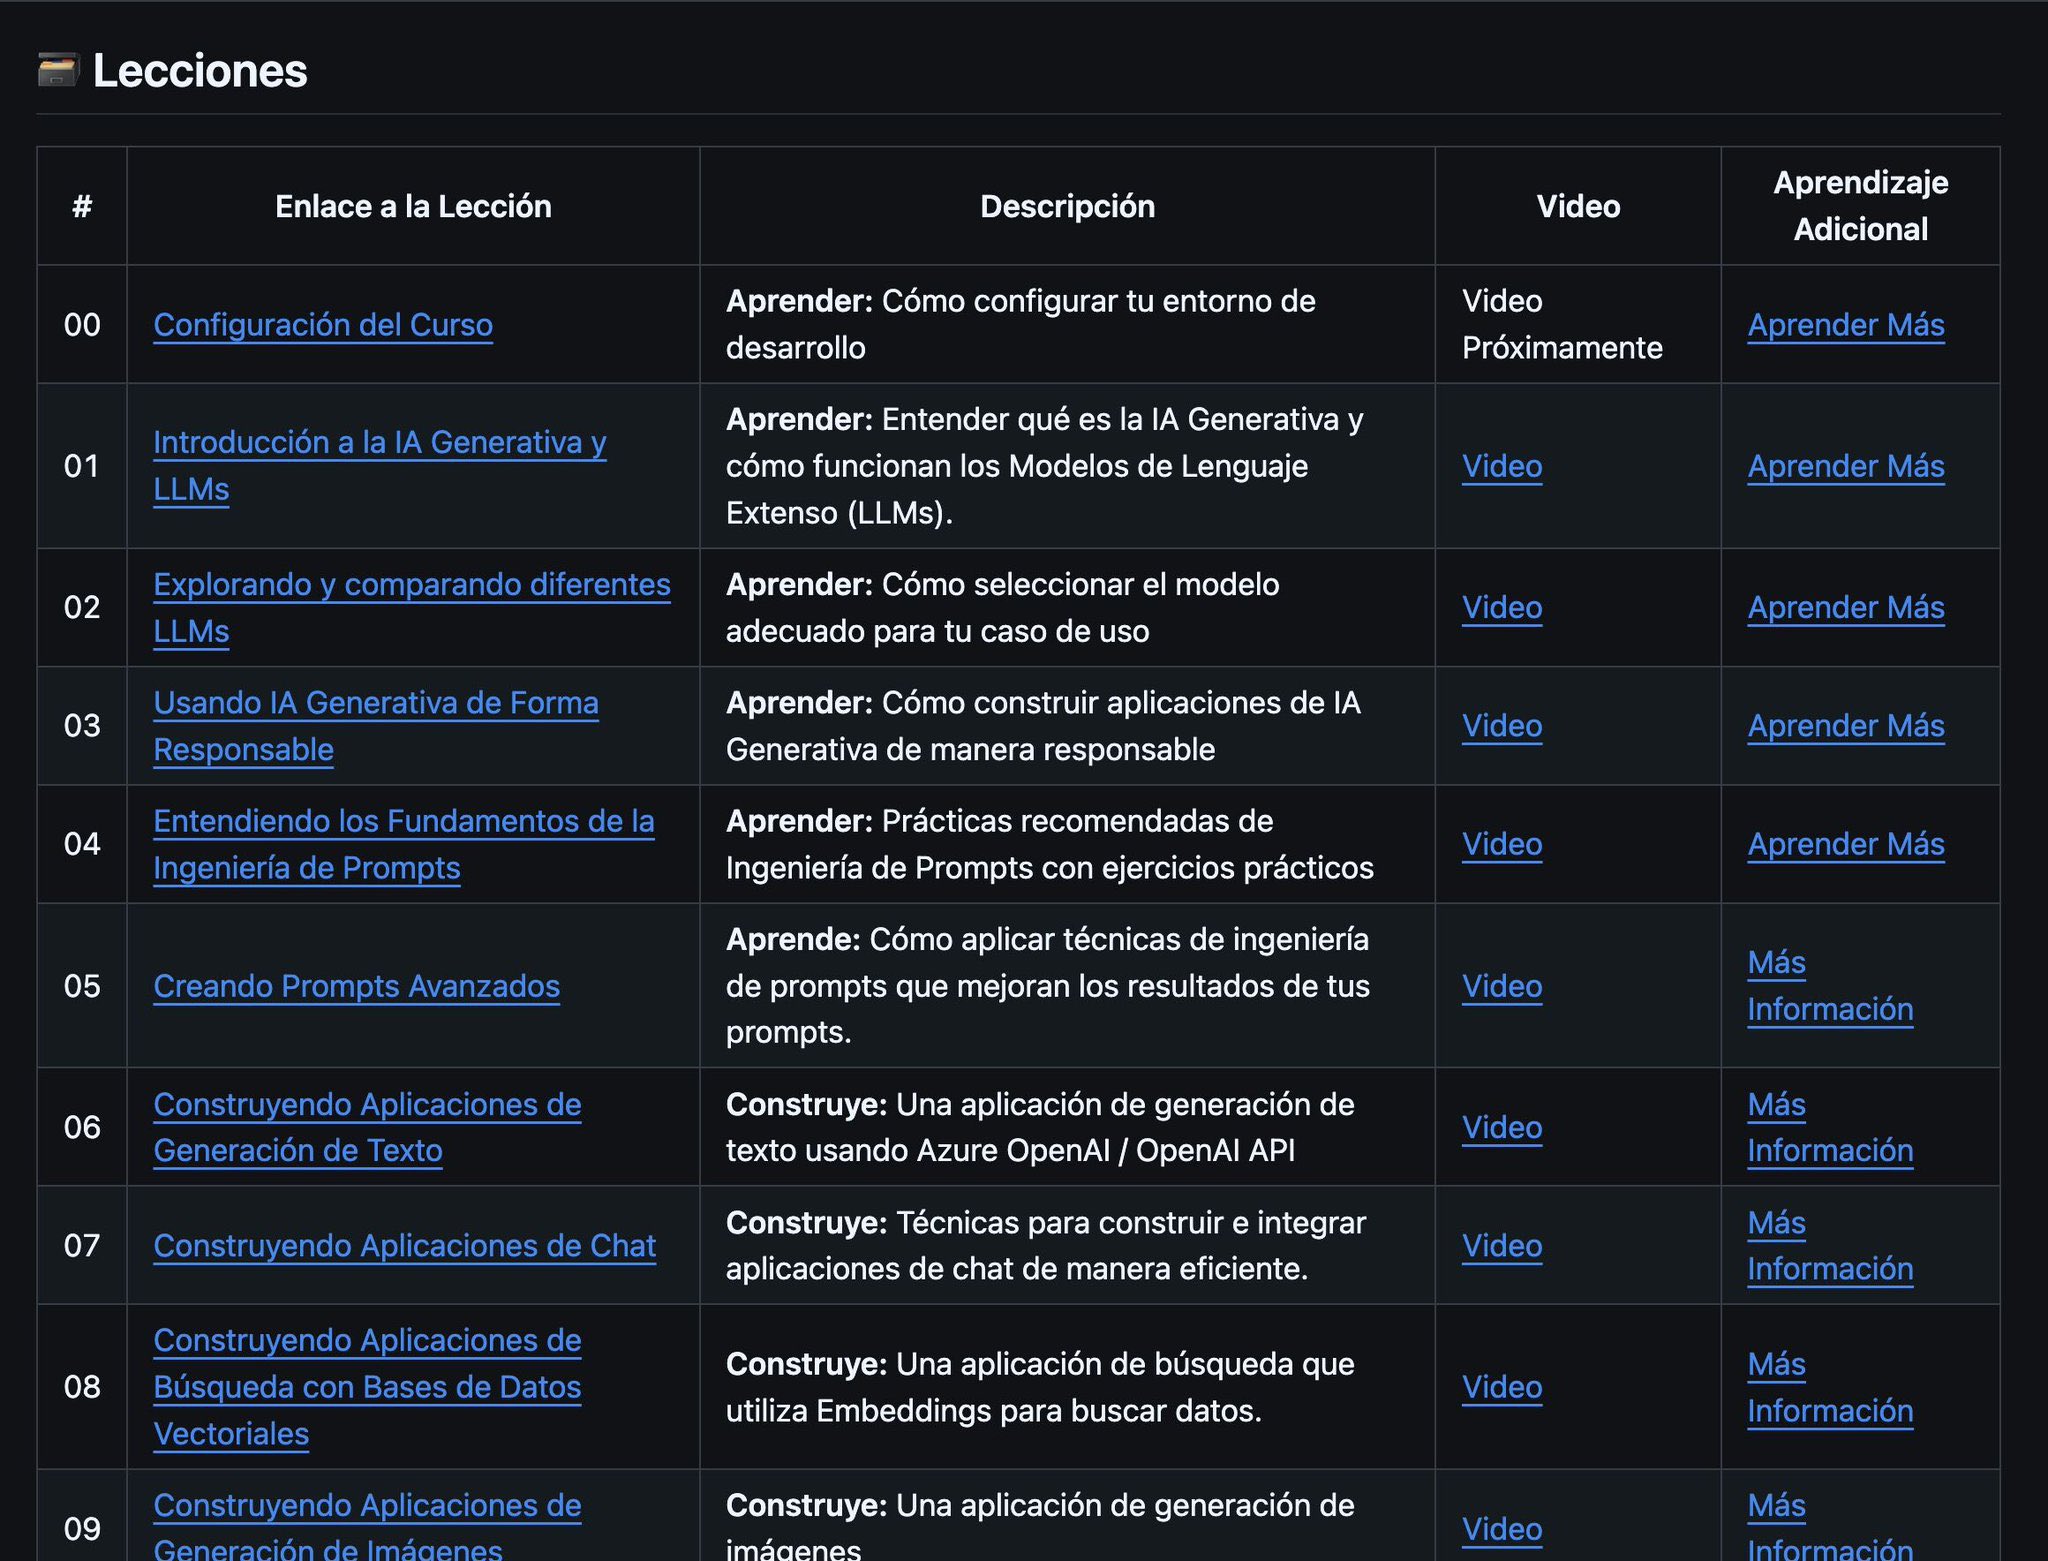The height and width of the screenshot is (1561, 2048).
Task: Click Aprender Más for lesson 02
Action: coord(1846,608)
